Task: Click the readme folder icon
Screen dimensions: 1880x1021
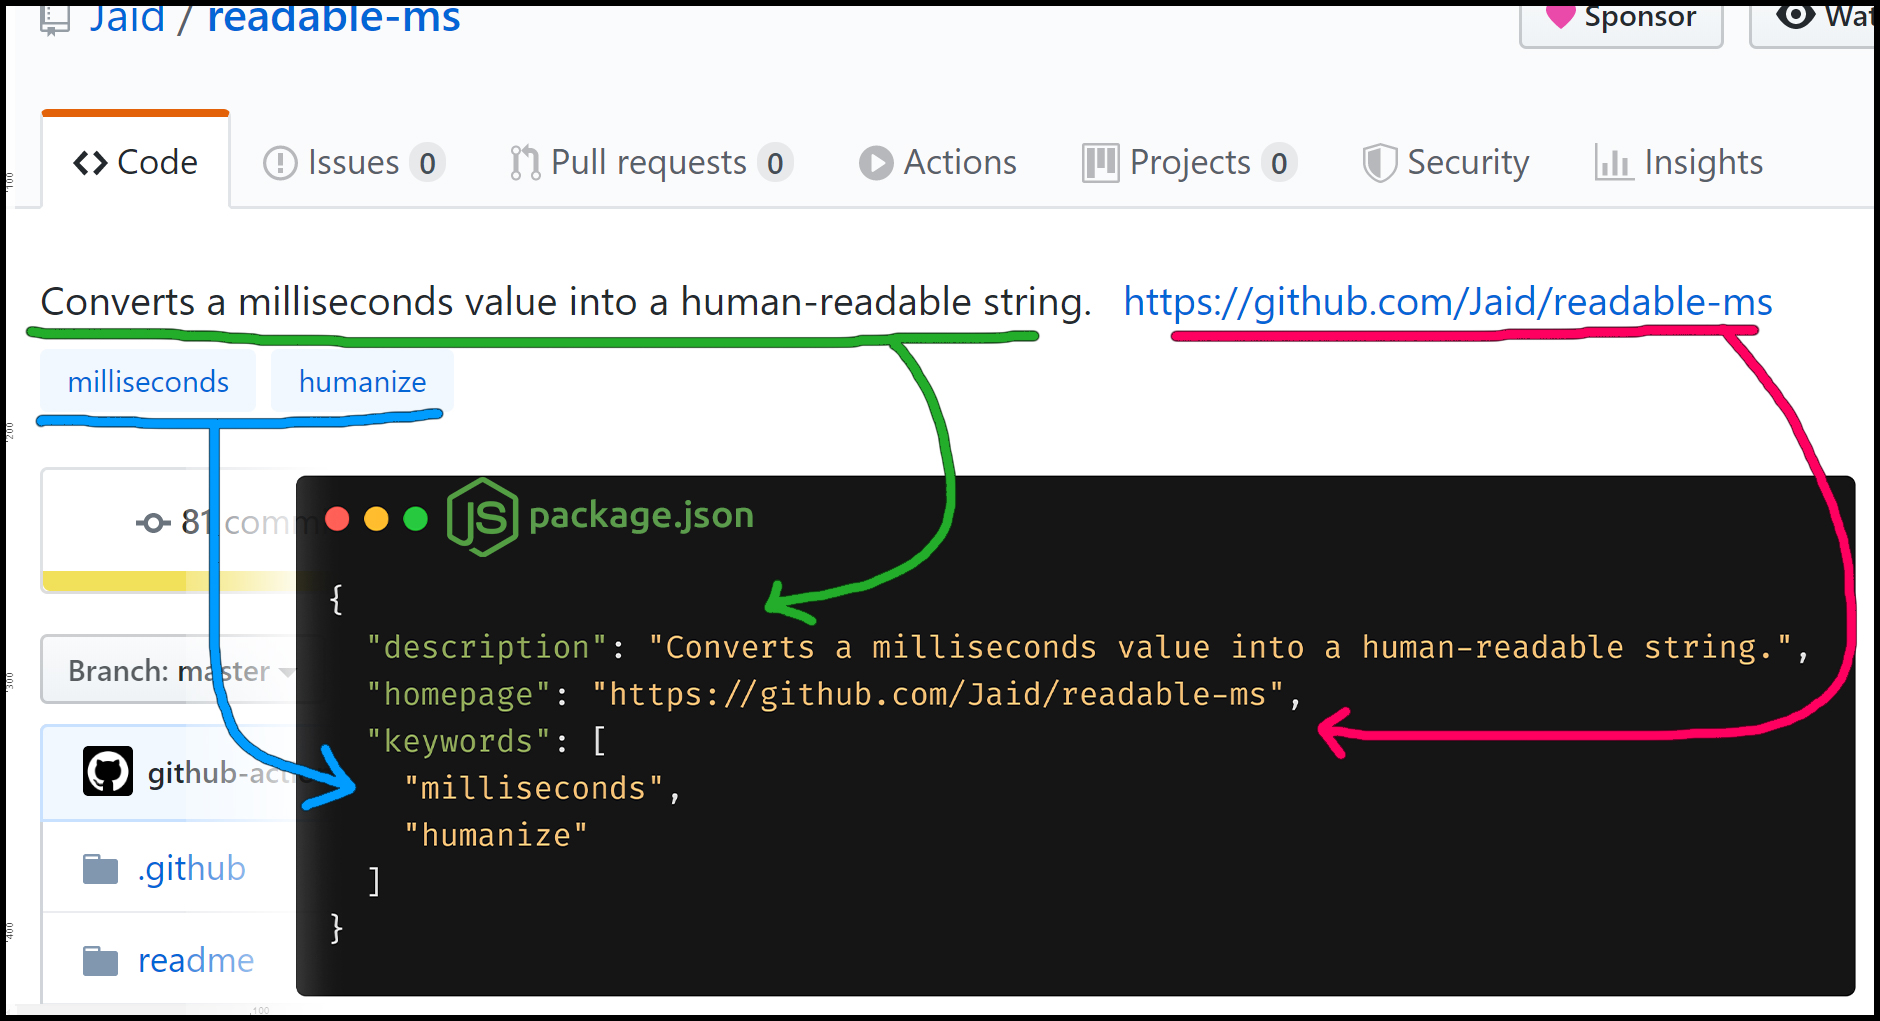Action: point(100,961)
